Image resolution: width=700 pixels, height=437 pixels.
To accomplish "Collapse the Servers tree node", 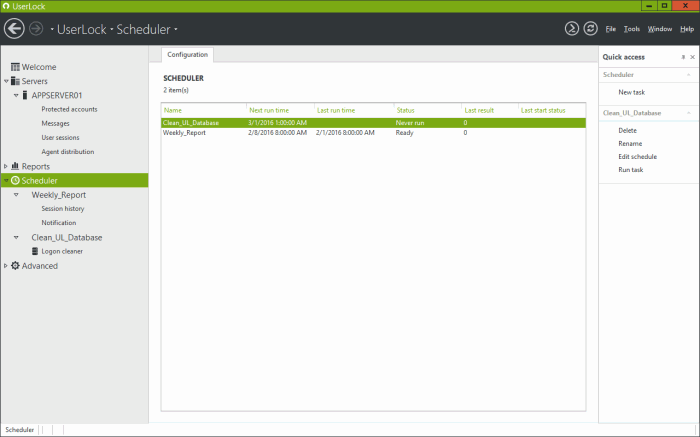I will pos(6,81).
